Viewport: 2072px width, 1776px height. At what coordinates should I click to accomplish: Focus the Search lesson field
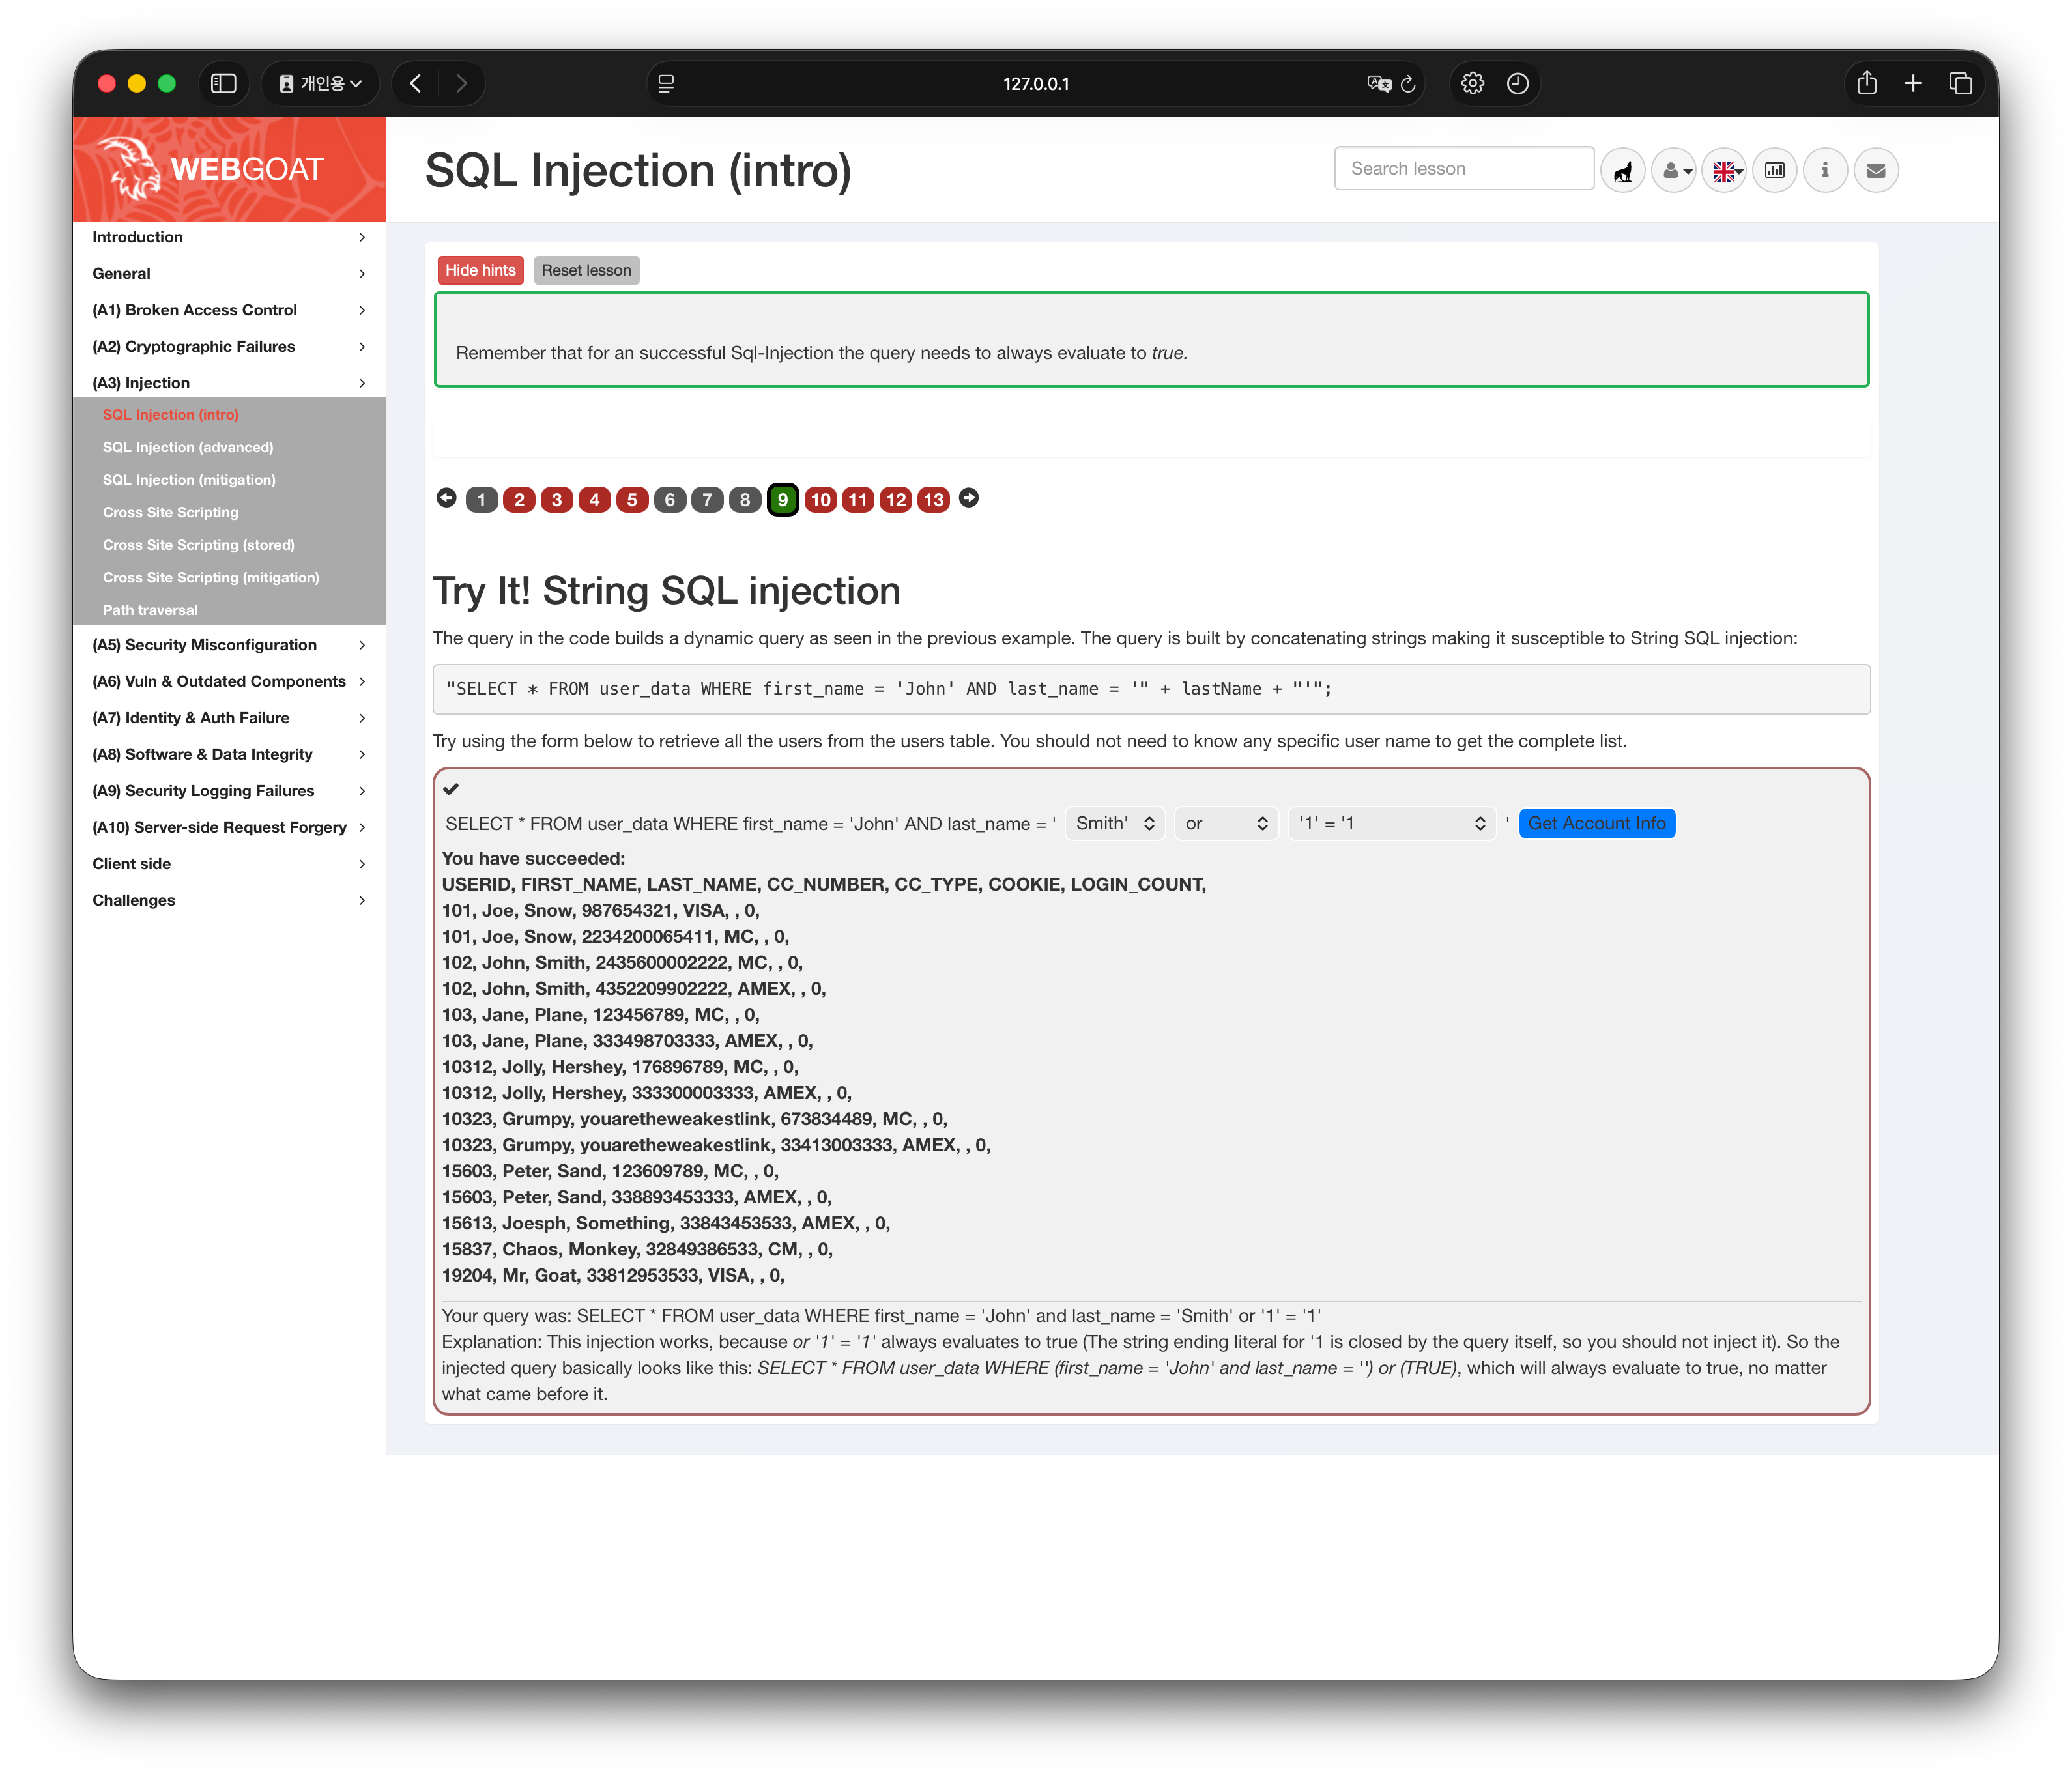point(1463,168)
